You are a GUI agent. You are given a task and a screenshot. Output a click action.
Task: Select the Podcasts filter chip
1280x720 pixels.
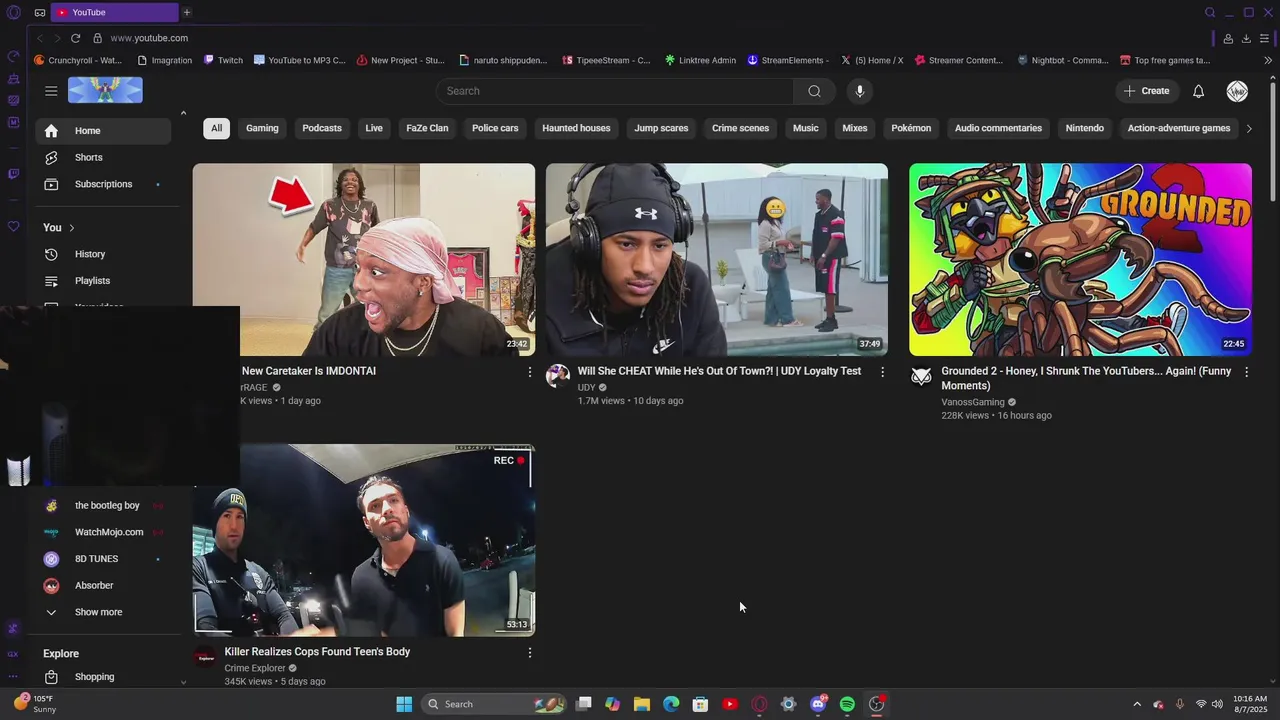tap(322, 128)
